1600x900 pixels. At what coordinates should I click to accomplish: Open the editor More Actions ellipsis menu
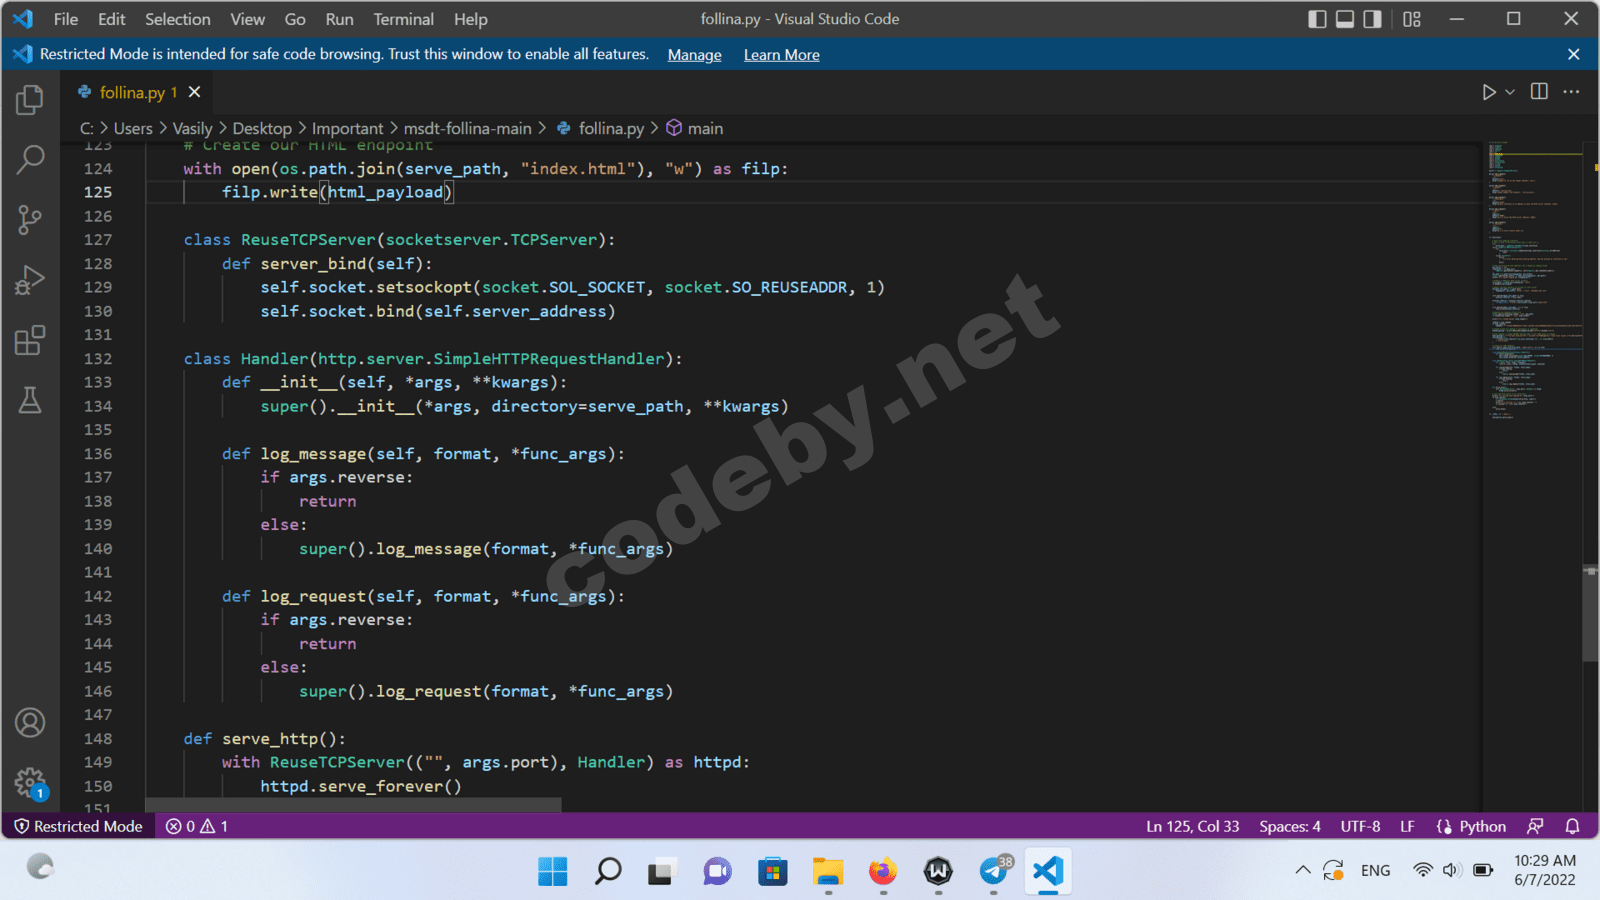pyautogui.click(x=1571, y=92)
